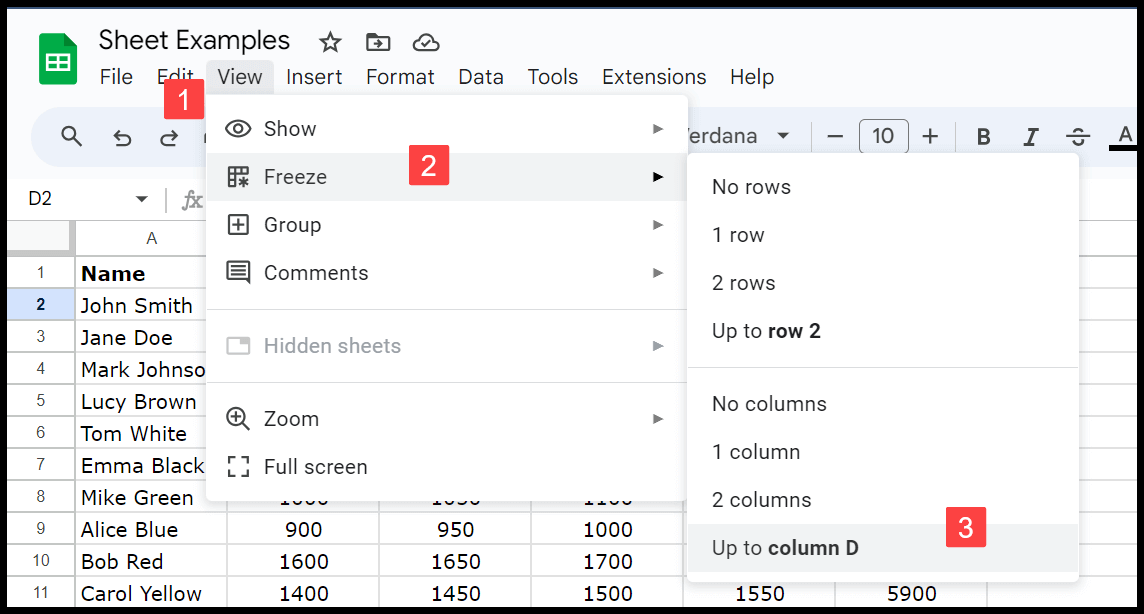Click the undo arrow

point(122,137)
